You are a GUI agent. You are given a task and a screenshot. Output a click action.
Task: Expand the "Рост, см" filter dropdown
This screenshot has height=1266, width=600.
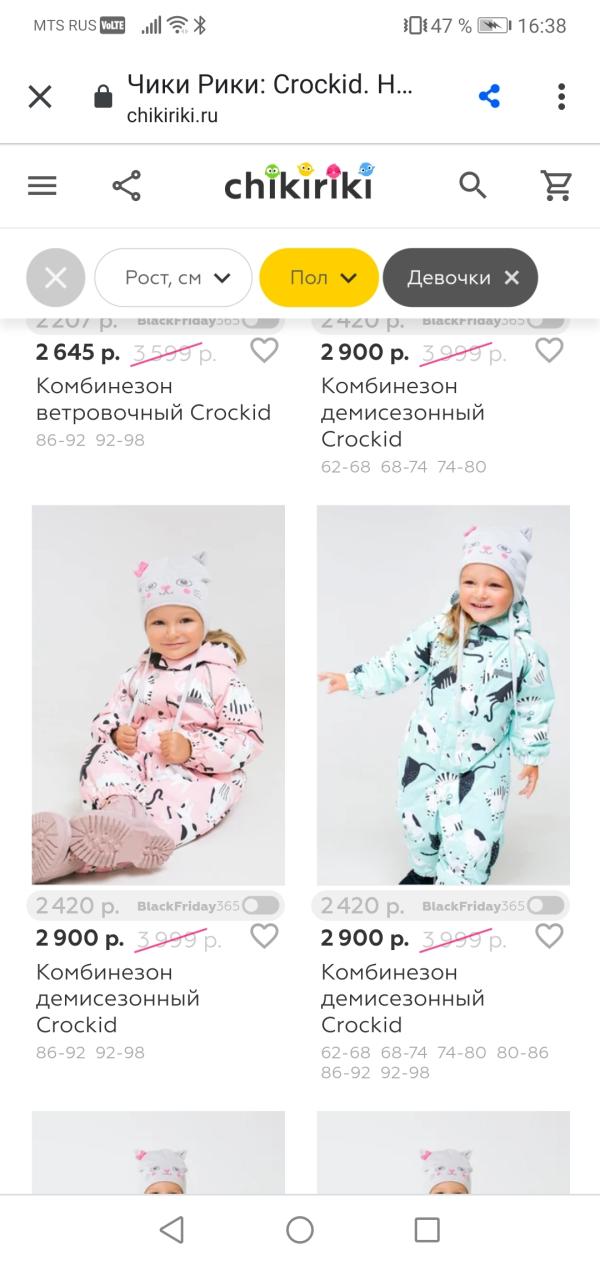click(x=173, y=277)
